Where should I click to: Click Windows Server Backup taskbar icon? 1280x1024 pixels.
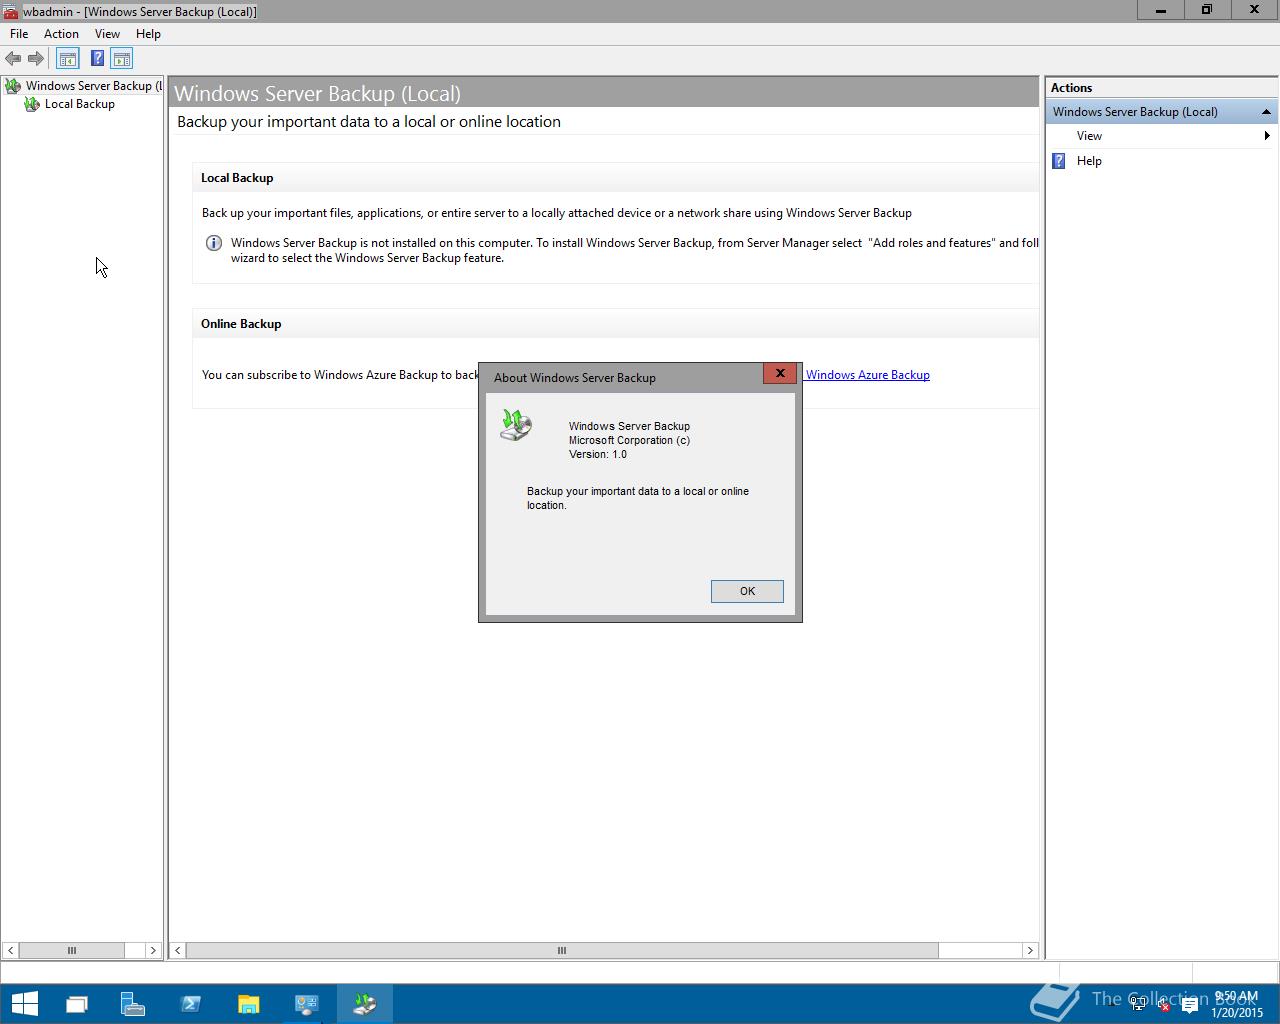(x=364, y=1004)
